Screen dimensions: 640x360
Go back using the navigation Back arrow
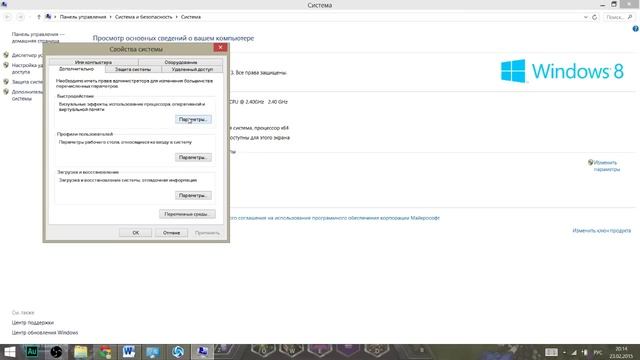7,17
